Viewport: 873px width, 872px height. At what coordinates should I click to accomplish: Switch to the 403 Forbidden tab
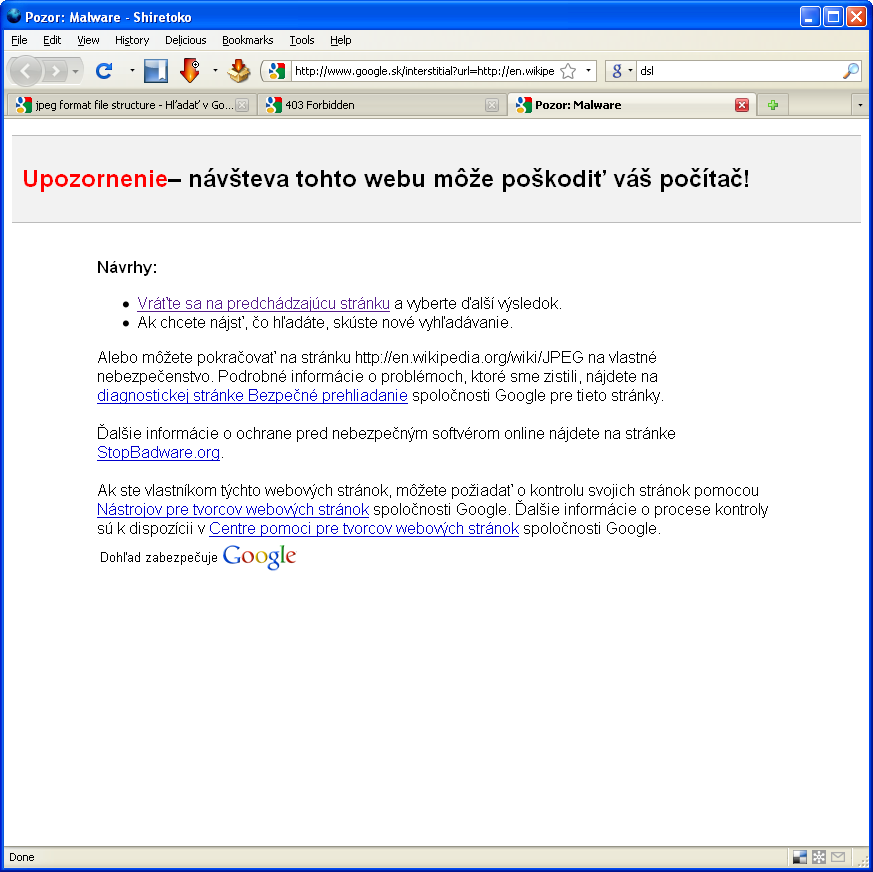coord(382,105)
